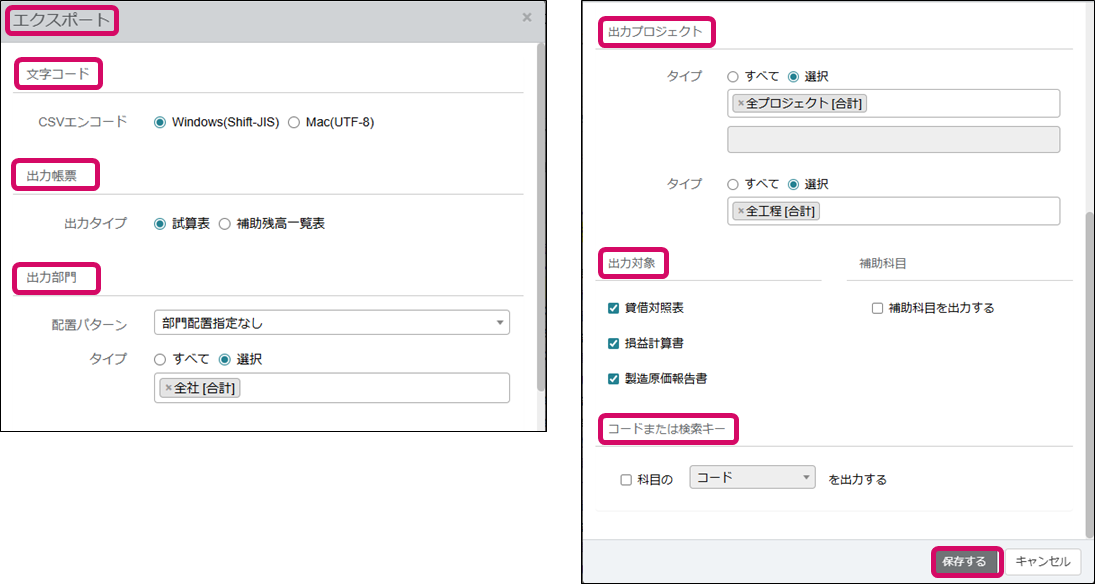The width and height of the screenshot is (1095, 584).
Task: Choose Mac(UTF-8) encoding option
Action: pos(294,122)
